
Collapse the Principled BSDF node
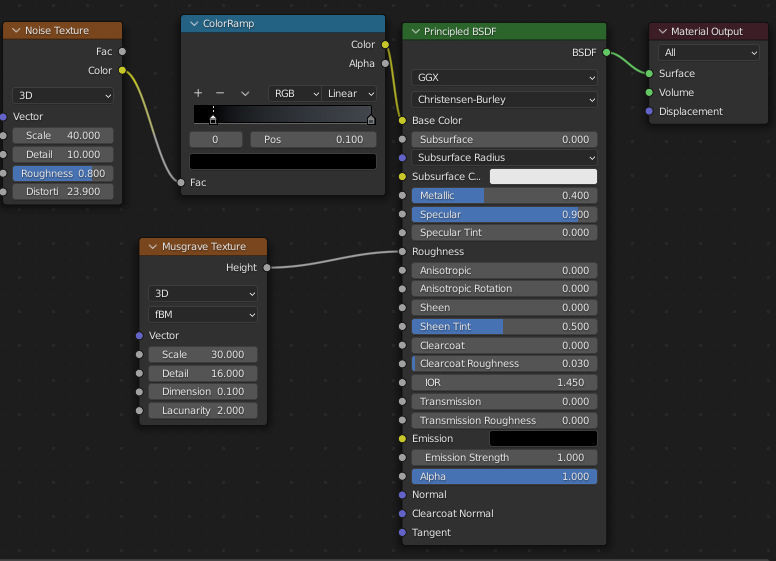tap(415, 32)
